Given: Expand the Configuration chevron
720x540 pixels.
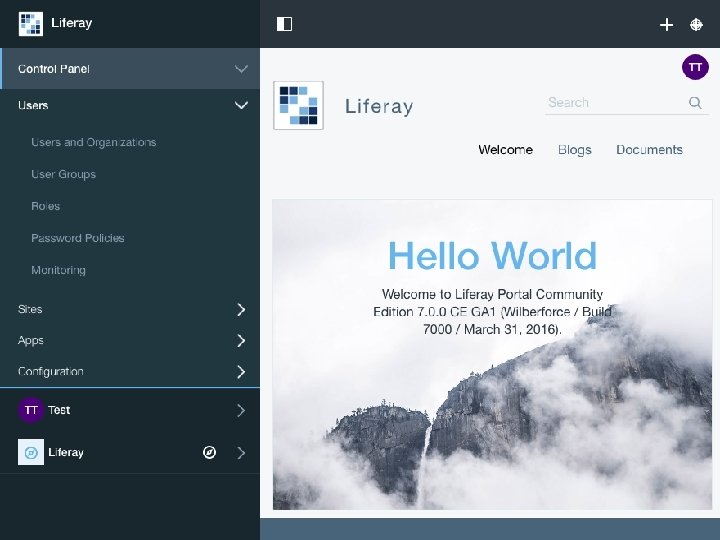Looking at the screenshot, I should pyautogui.click(x=242, y=372).
